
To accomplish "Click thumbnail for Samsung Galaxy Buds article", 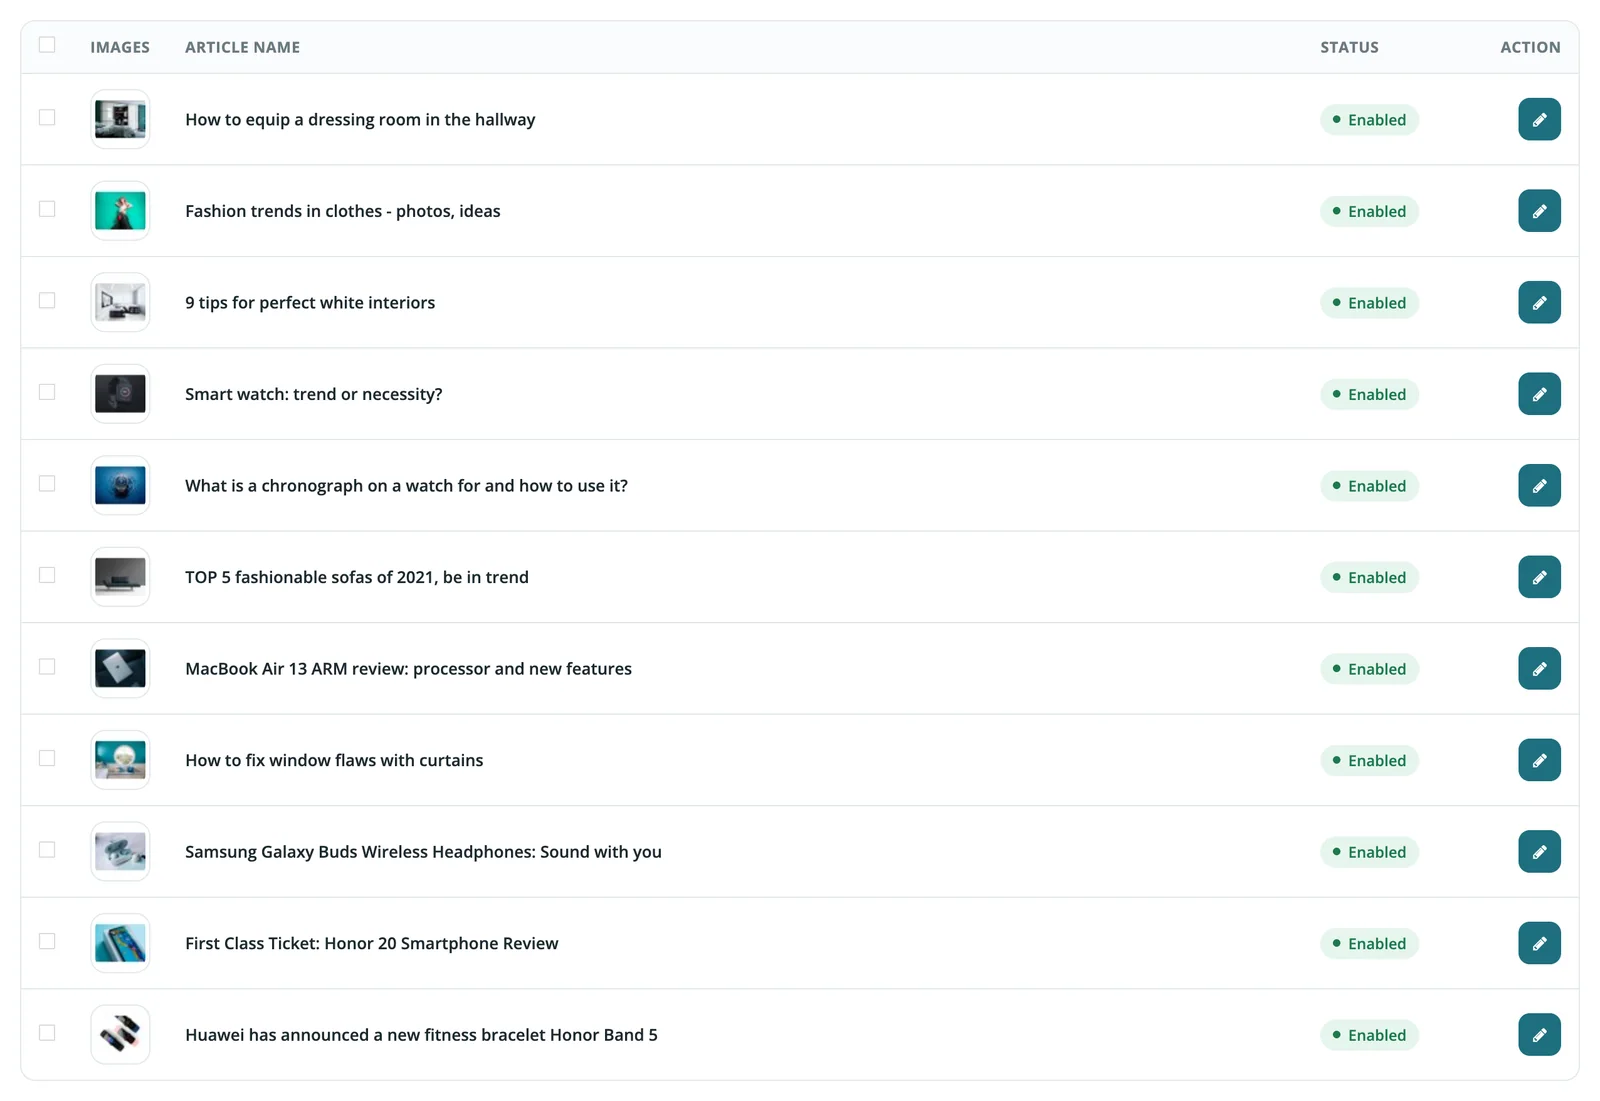I will 120,851.
